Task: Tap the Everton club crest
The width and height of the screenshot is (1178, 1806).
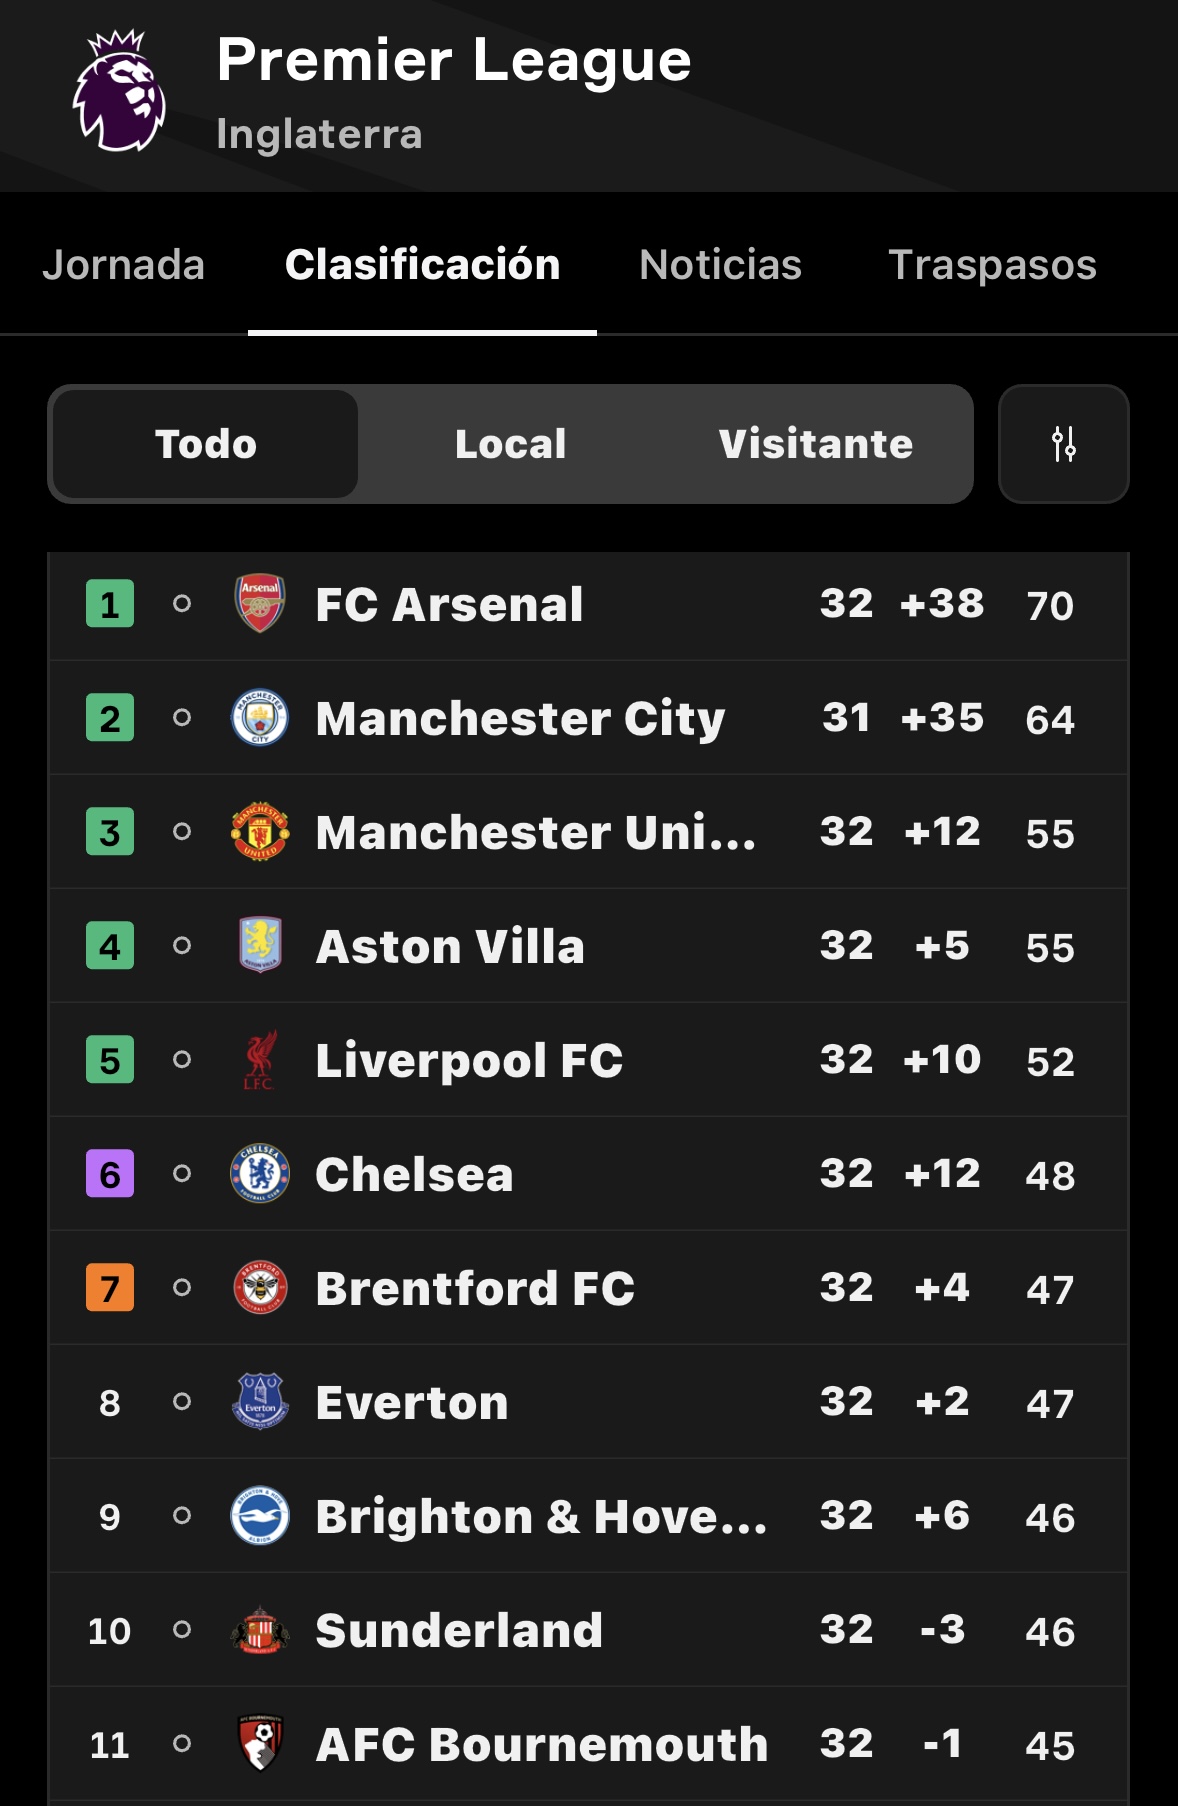Action: tap(260, 1402)
